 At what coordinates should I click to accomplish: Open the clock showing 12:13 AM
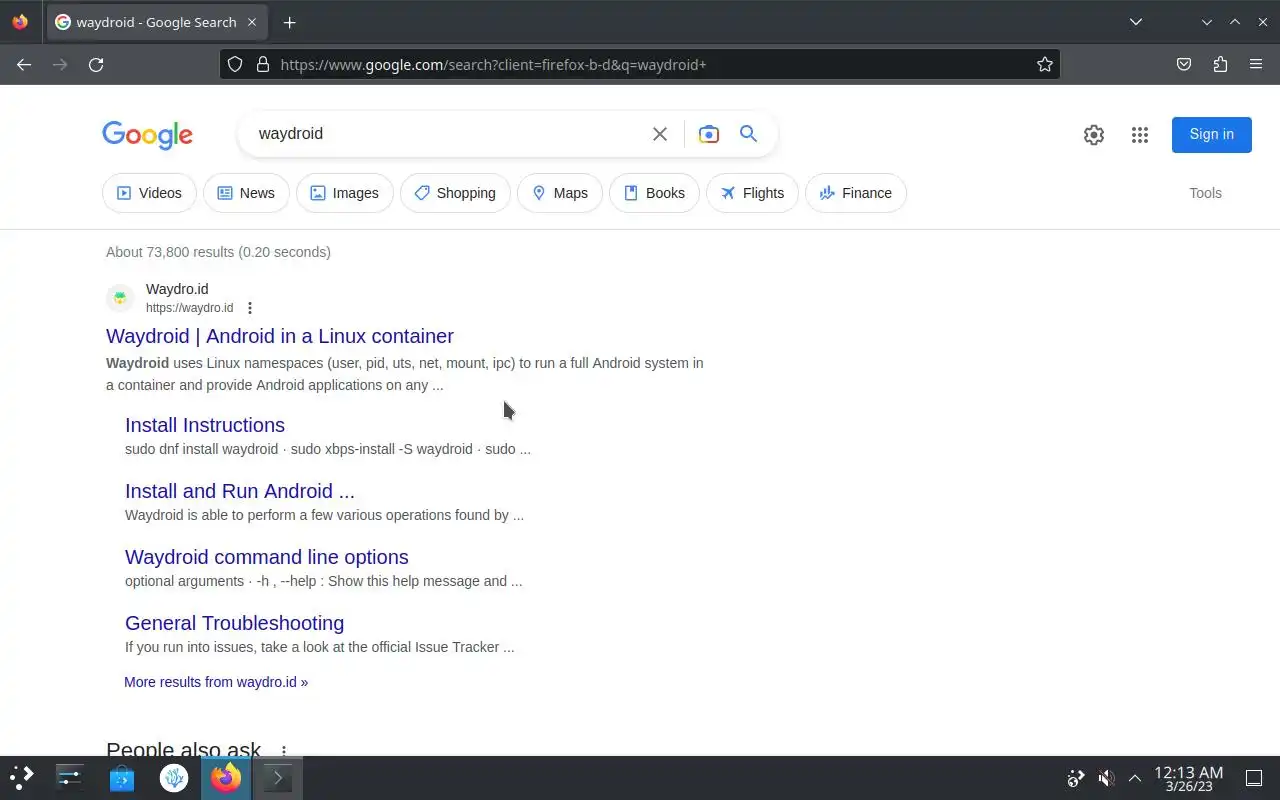tap(1188, 778)
